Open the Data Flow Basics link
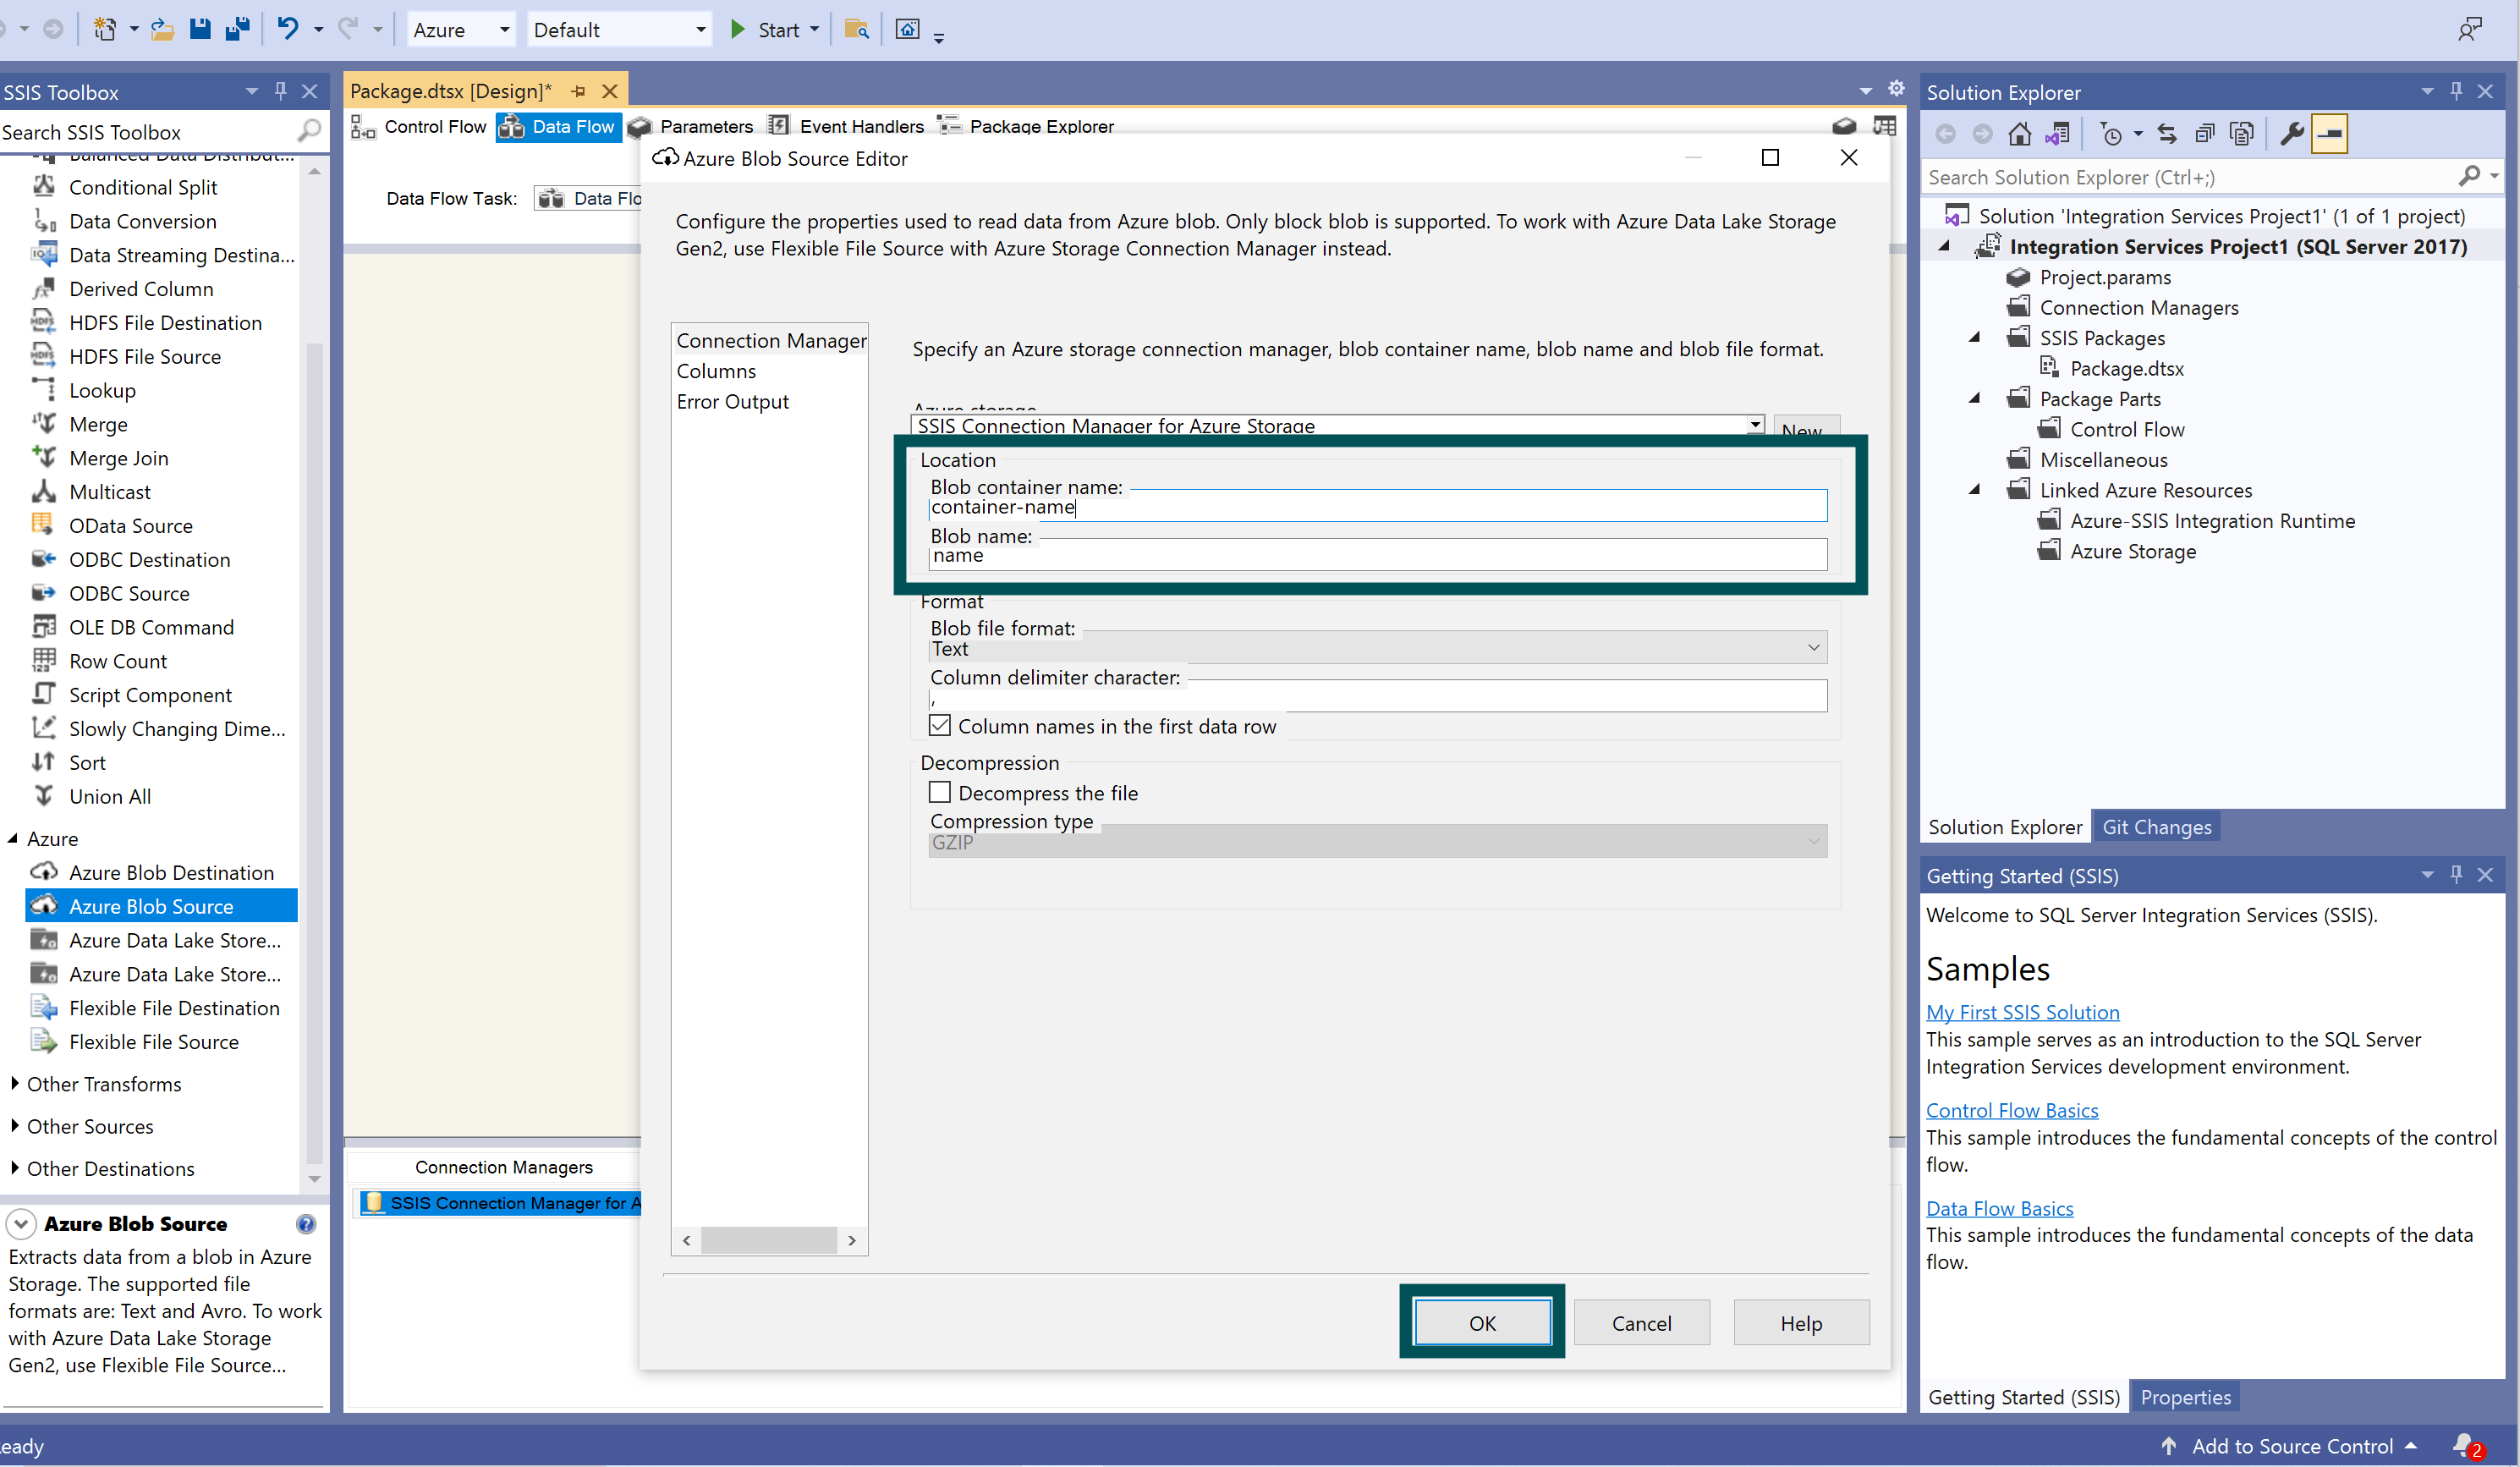2520x1467 pixels. tap(1999, 1207)
